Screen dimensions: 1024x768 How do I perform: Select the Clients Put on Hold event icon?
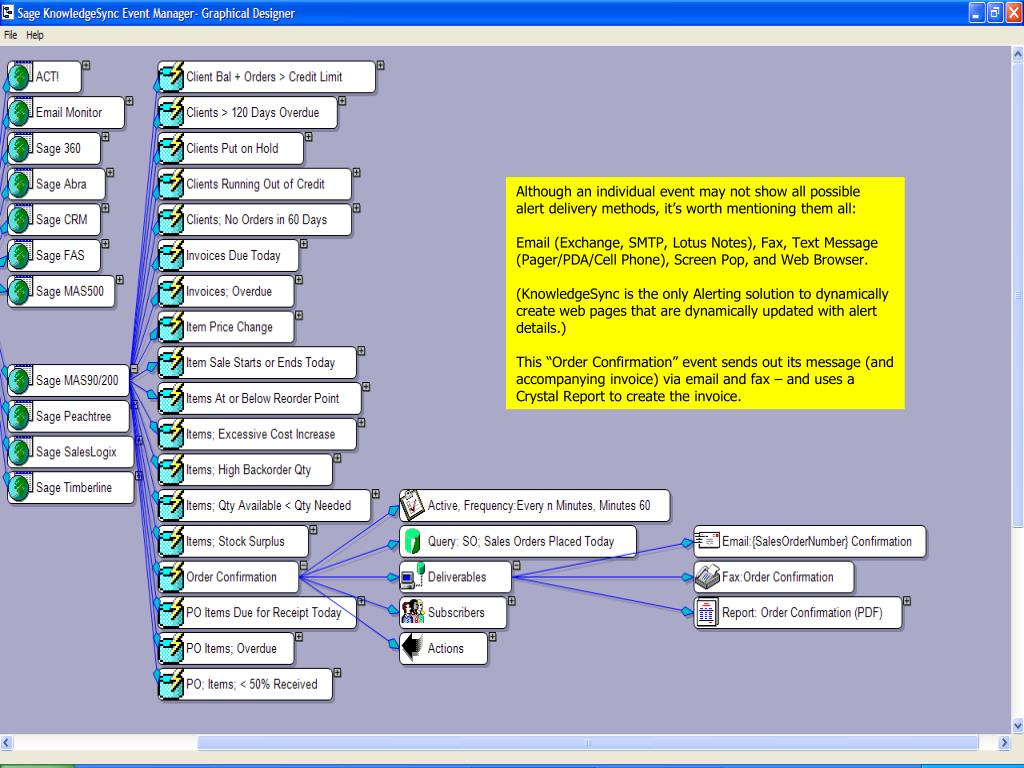[172, 148]
